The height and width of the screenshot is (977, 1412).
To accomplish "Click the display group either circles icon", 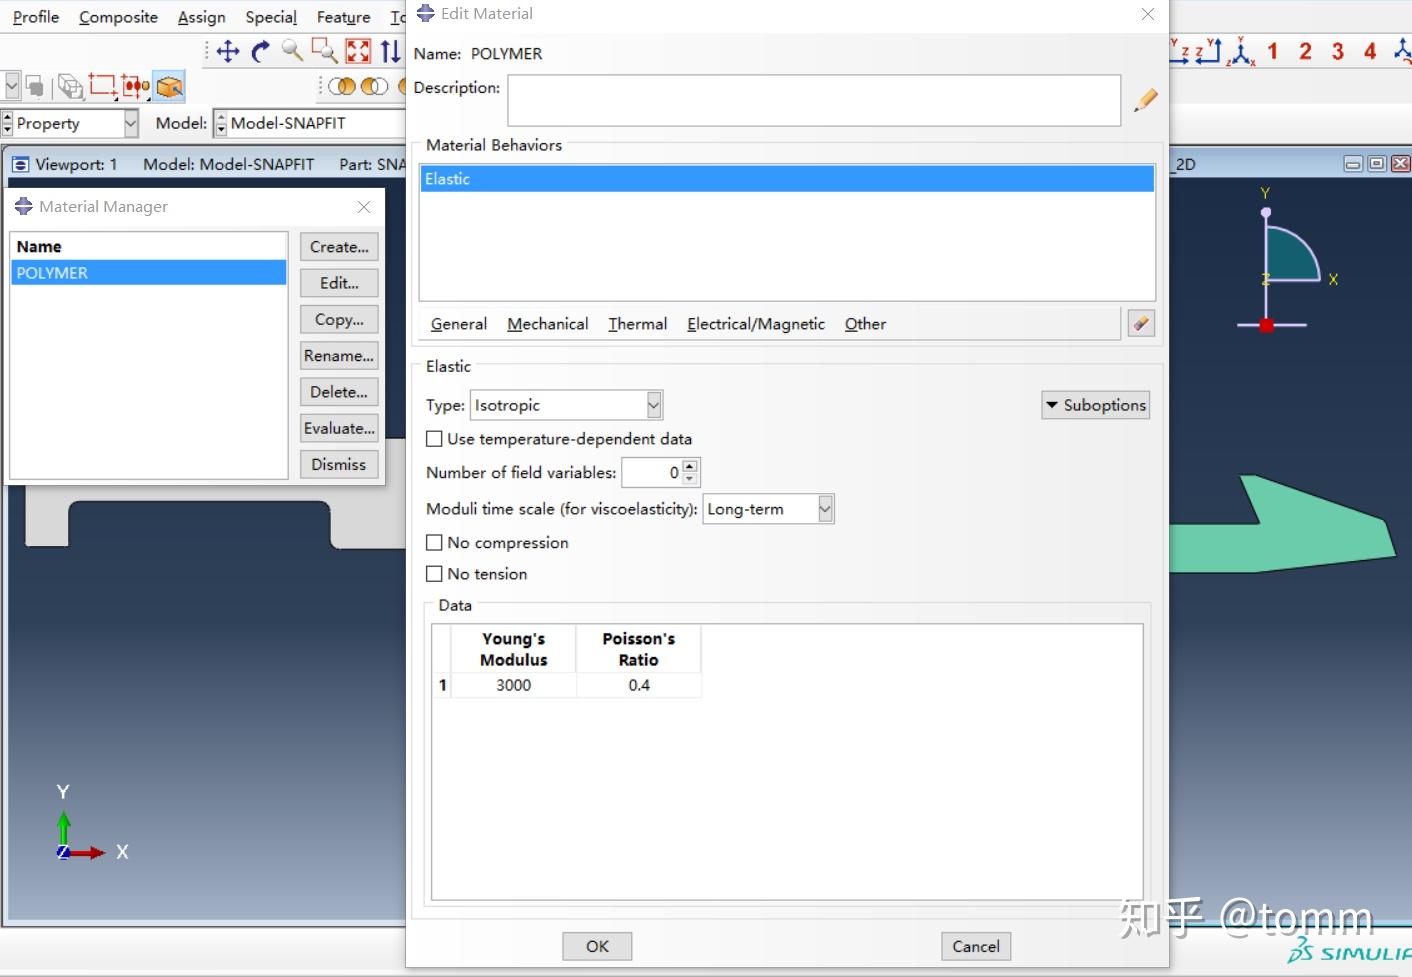I will [374, 87].
